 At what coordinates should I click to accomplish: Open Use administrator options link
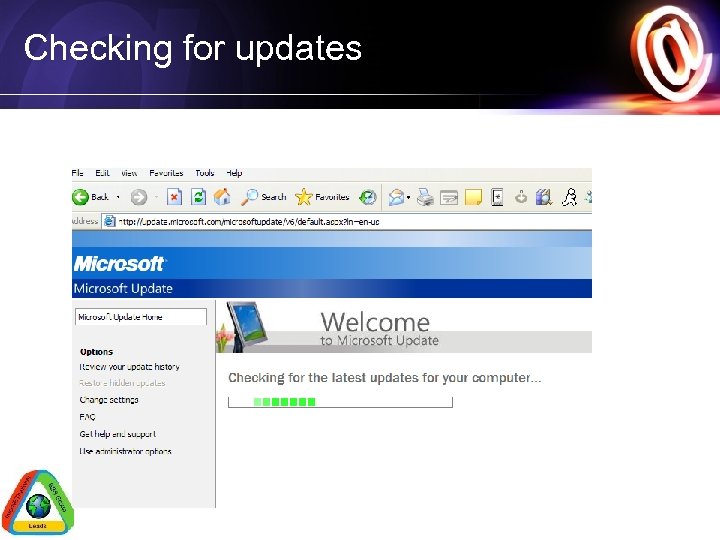coord(125,451)
